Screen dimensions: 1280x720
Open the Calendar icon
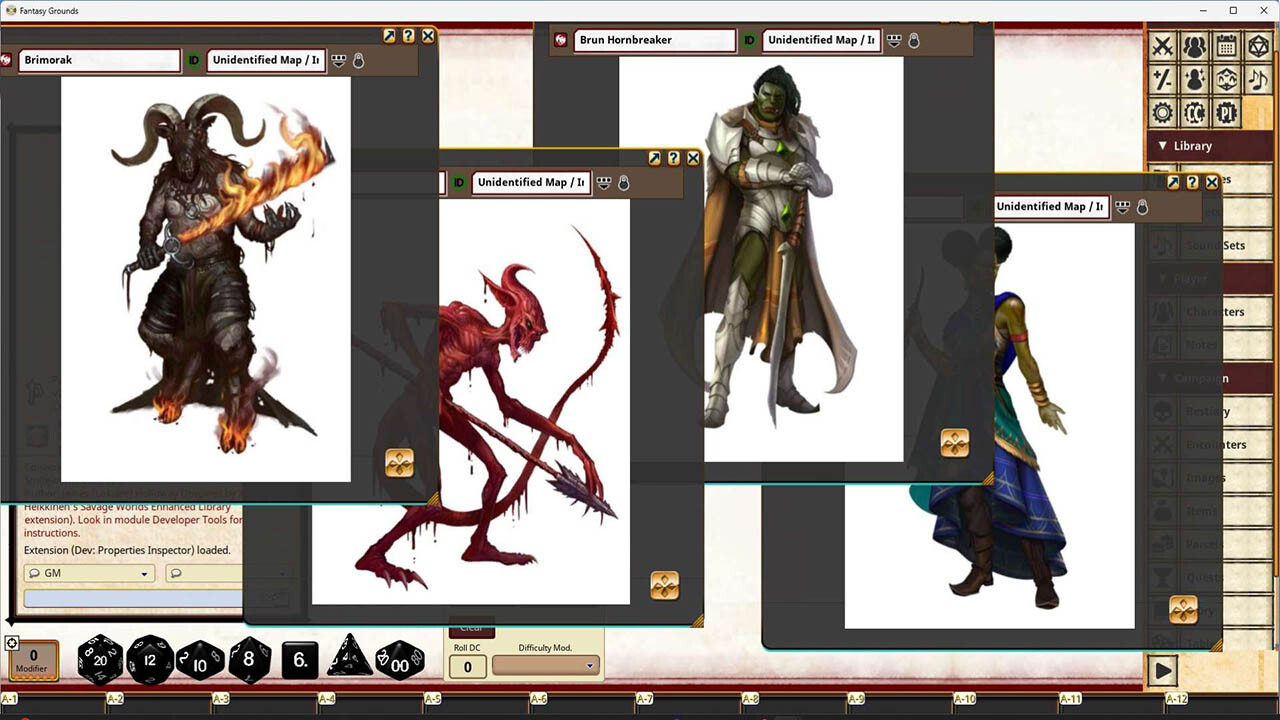click(1229, 46)
